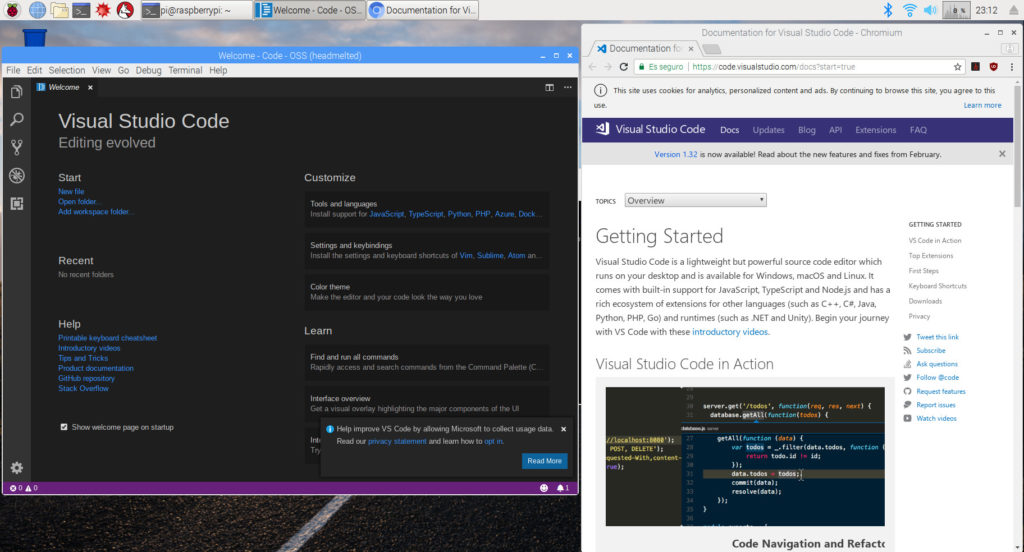The image size is (1024, 552).
Task: Open the Version 1.32 link
Action: click(676, 154)
